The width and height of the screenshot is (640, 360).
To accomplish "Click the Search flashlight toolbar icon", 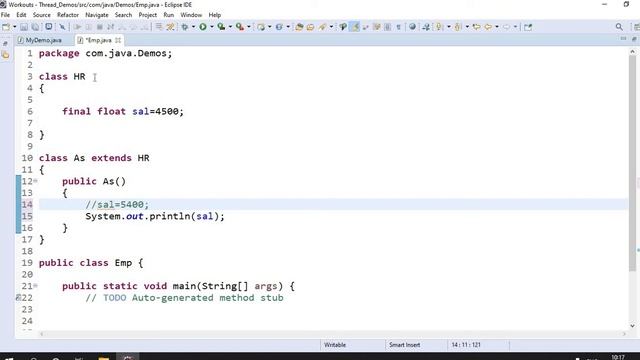I will [322, 27].
